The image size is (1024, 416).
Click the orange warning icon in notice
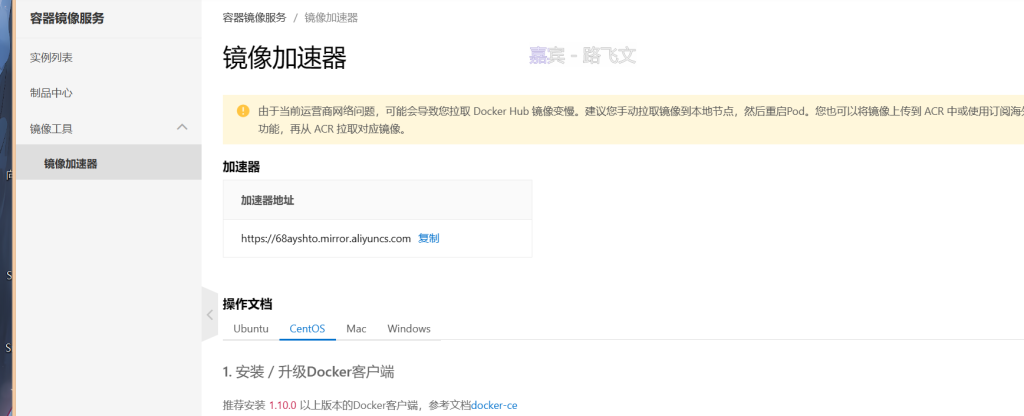pos(242,111)
